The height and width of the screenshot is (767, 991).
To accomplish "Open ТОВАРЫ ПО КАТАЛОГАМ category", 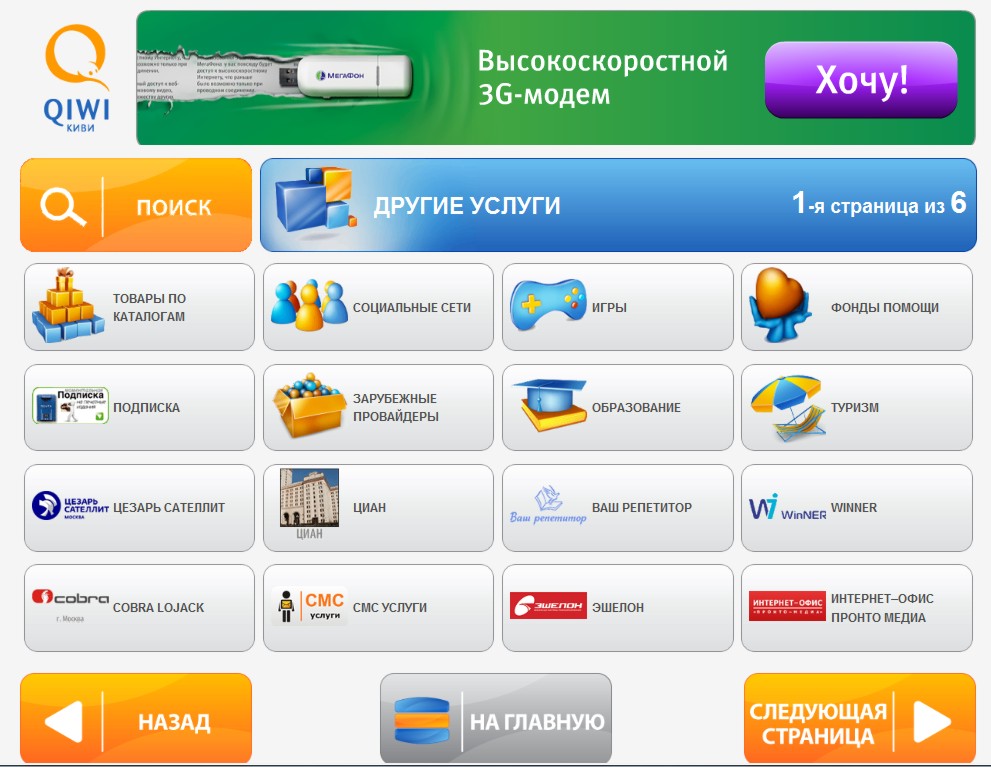I will (149, 307).
